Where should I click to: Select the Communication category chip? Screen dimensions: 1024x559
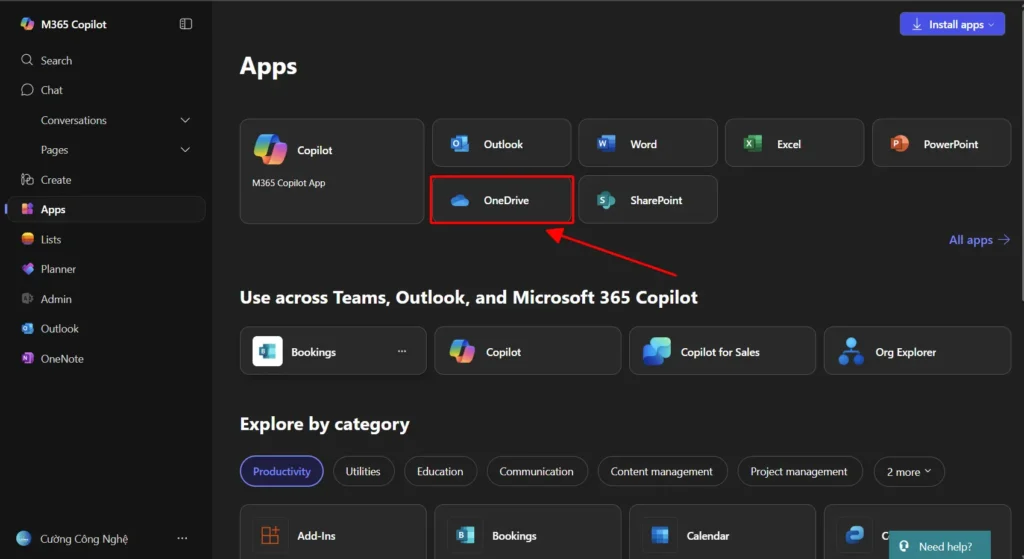coord(537,471)
